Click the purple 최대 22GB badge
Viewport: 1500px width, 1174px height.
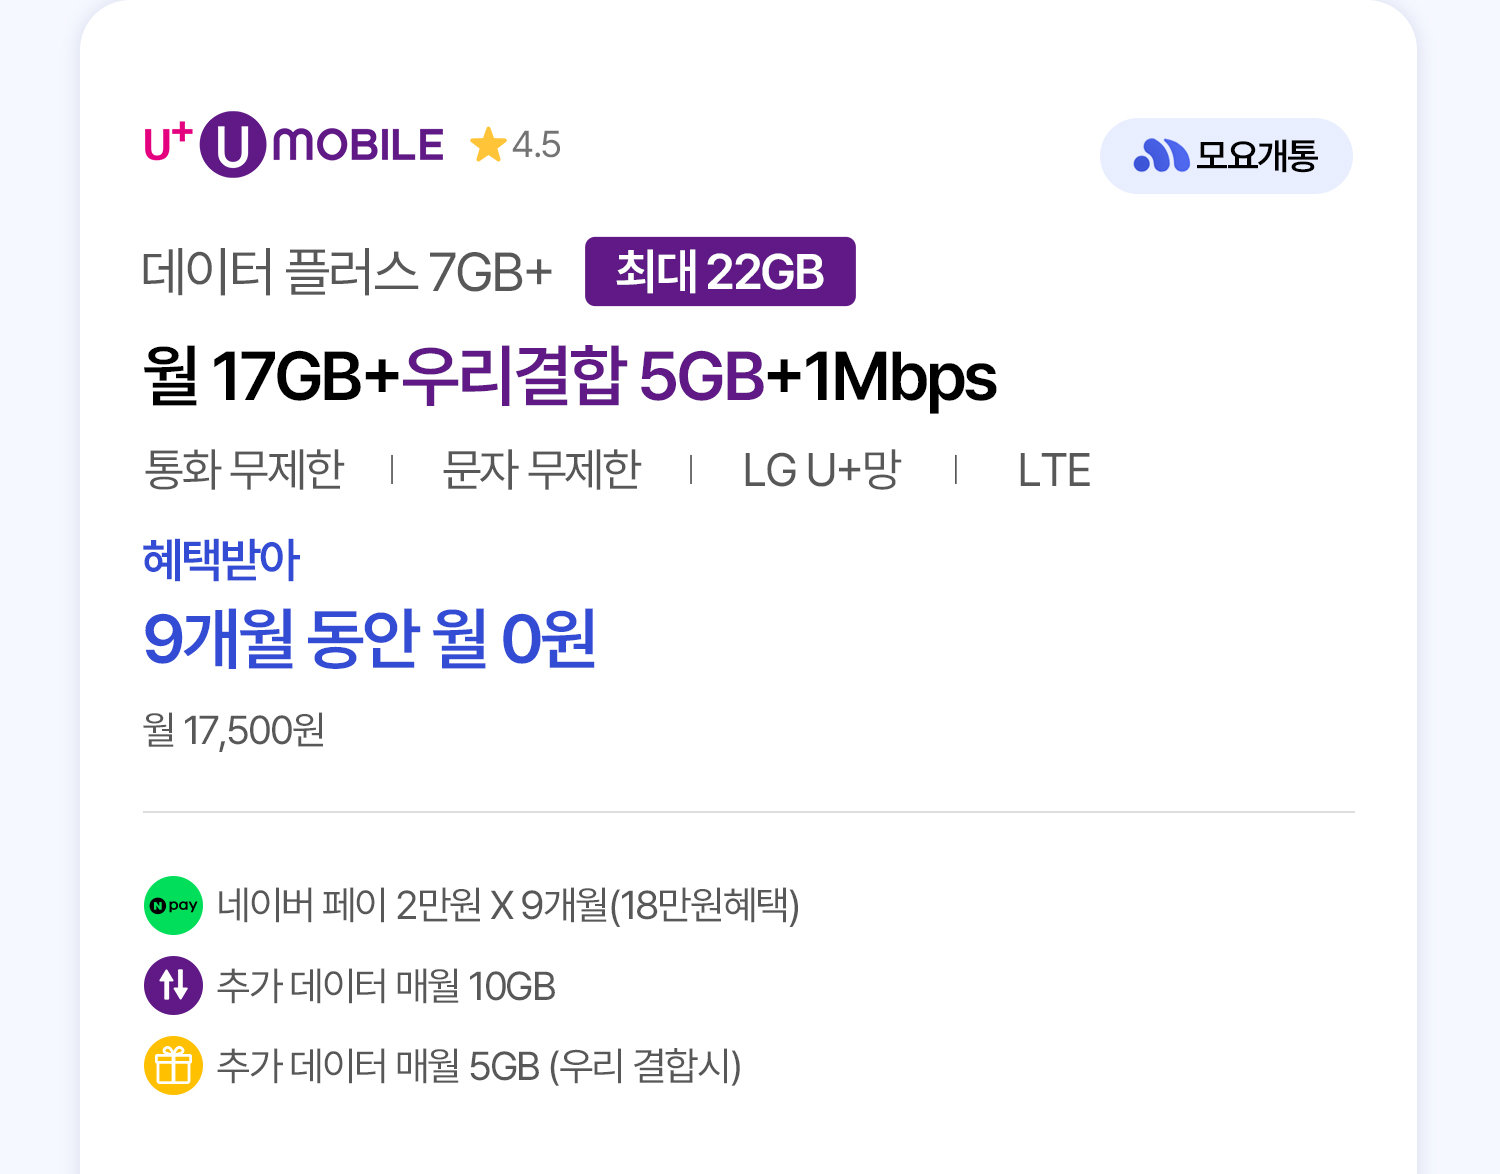pyautogui.click(x=720, y=272)
